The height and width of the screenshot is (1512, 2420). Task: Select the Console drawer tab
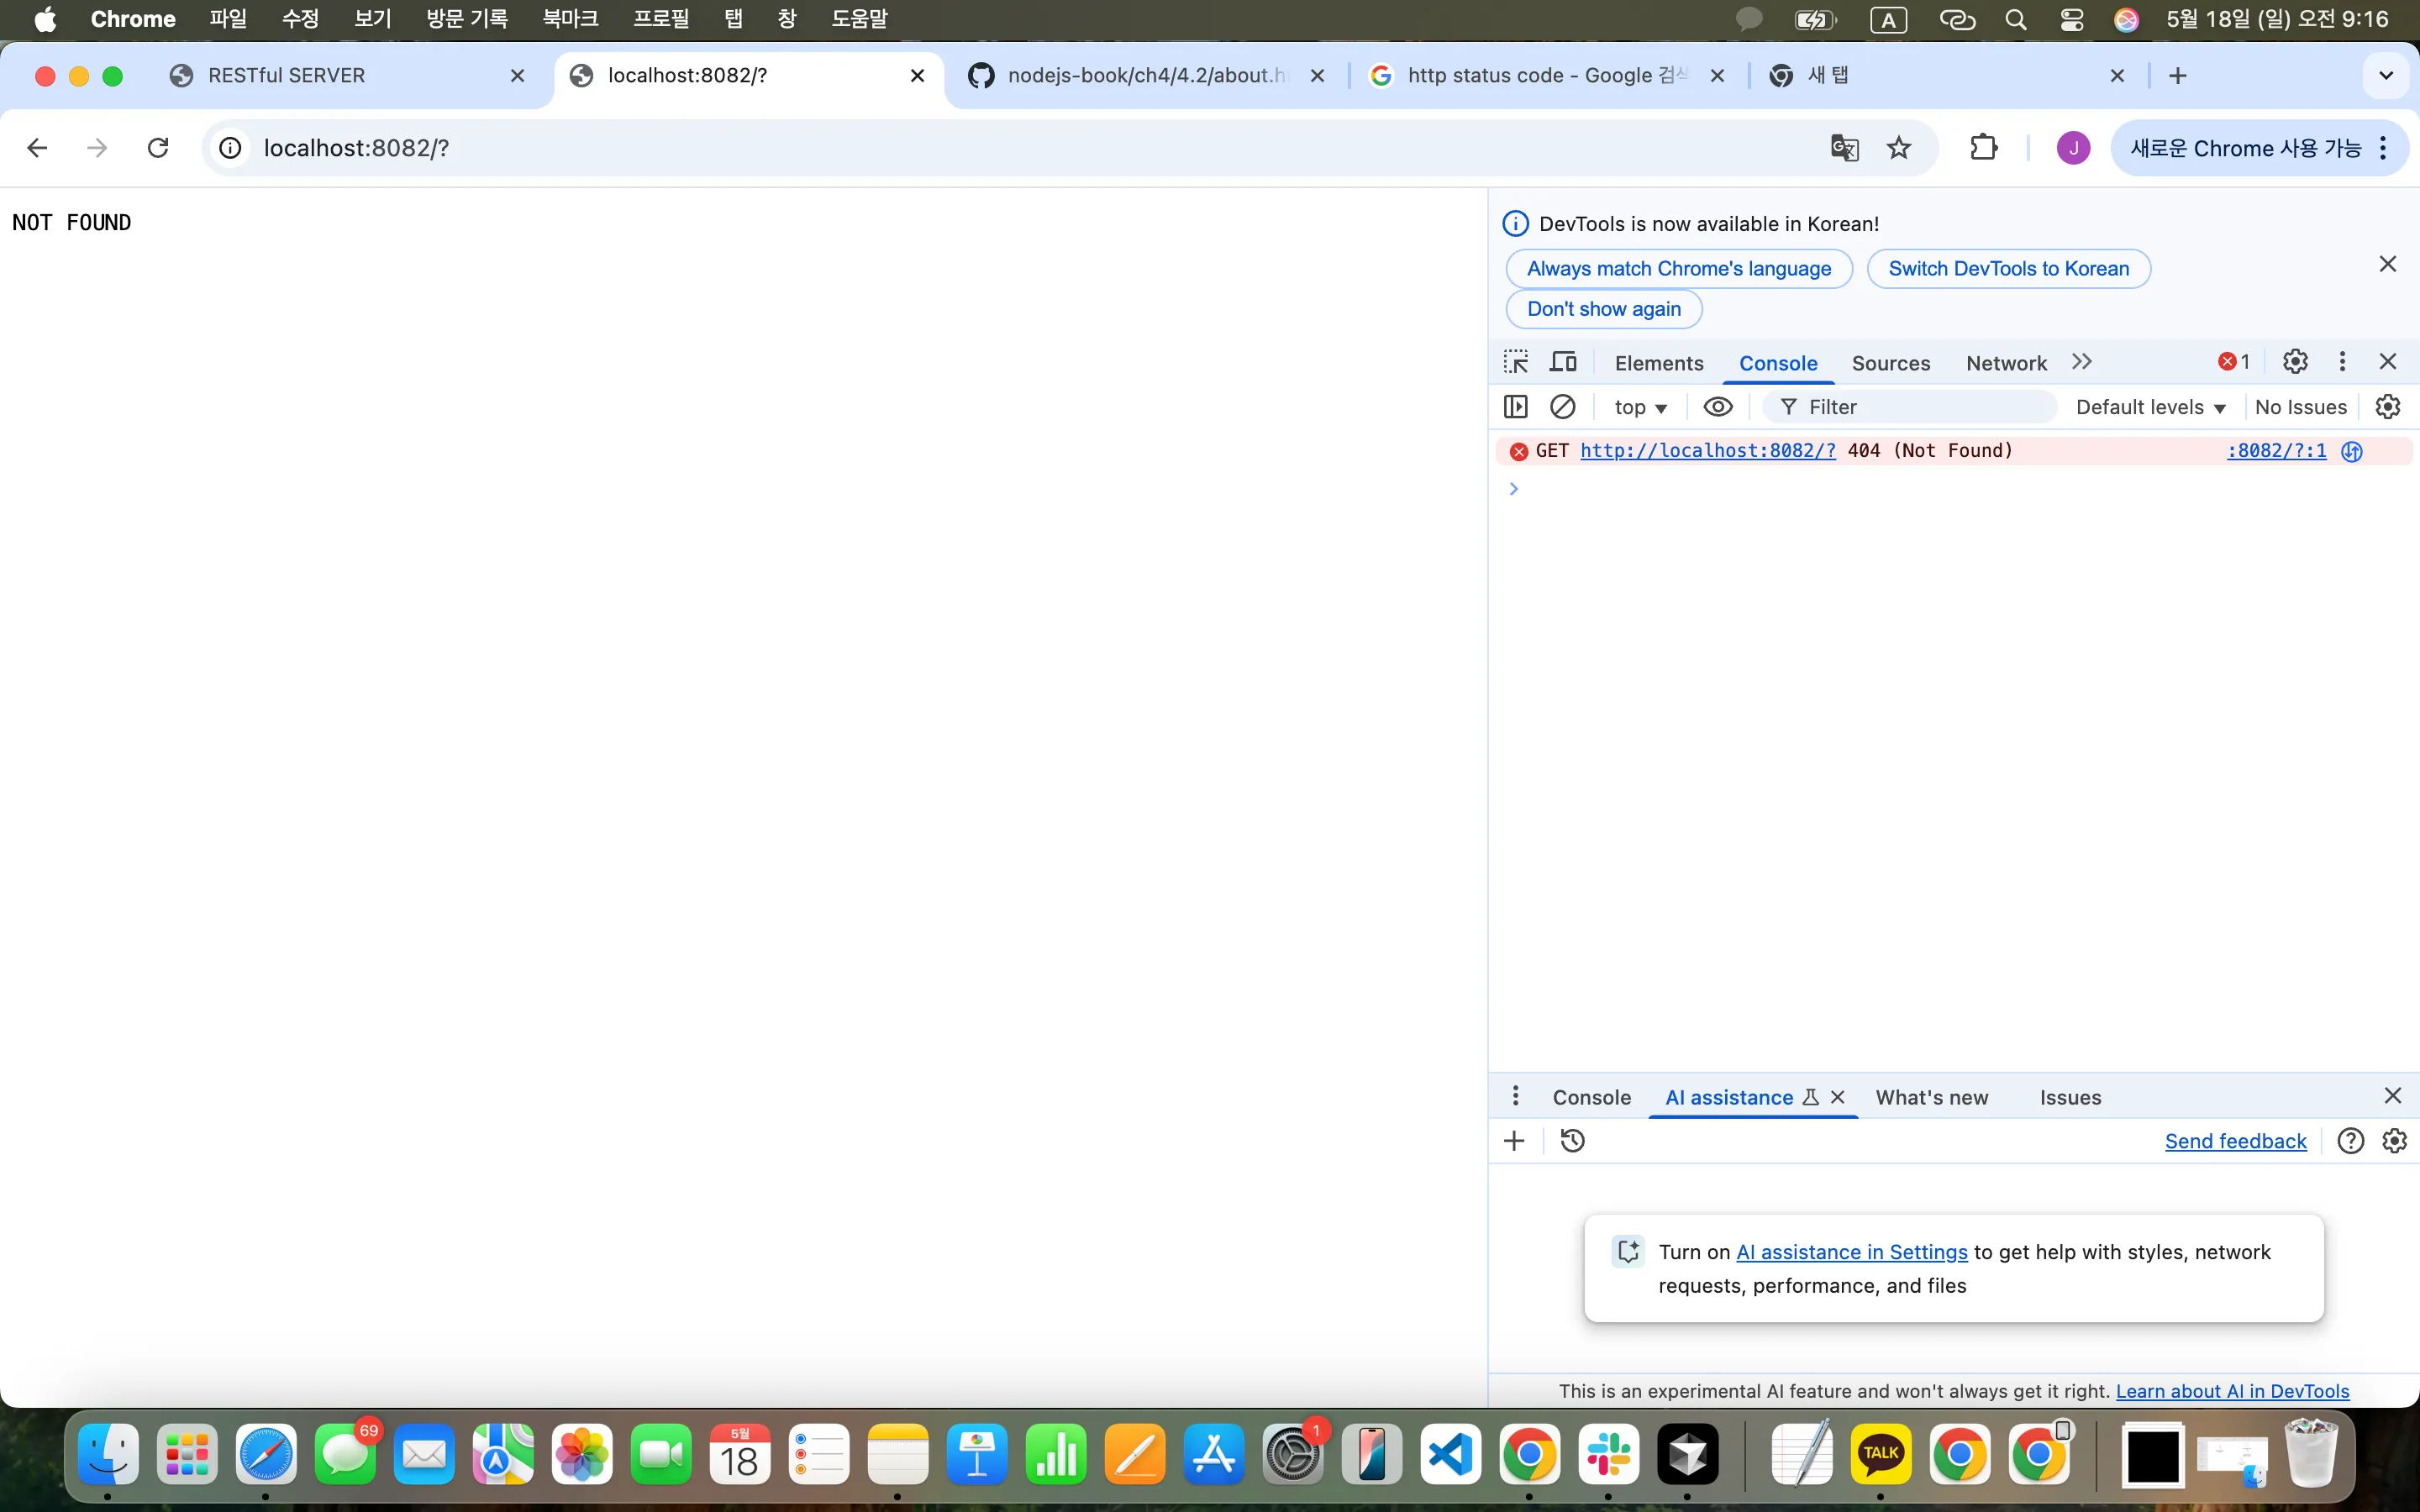[1592, 1097]
